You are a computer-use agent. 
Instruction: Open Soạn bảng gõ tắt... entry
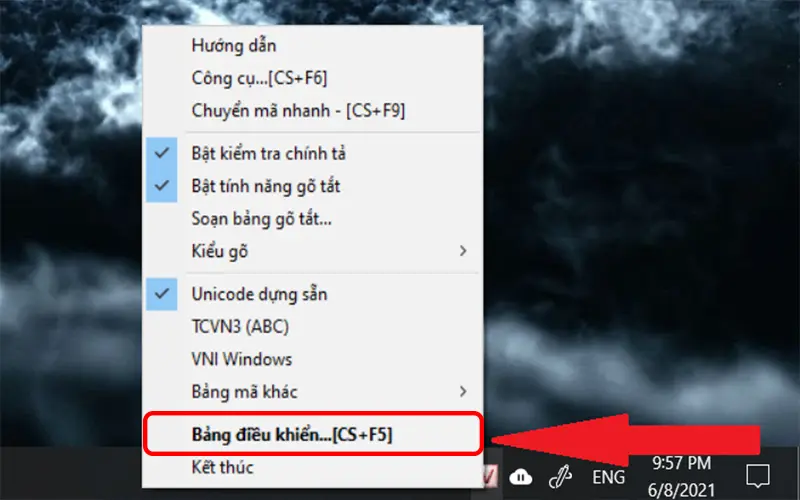261,218
